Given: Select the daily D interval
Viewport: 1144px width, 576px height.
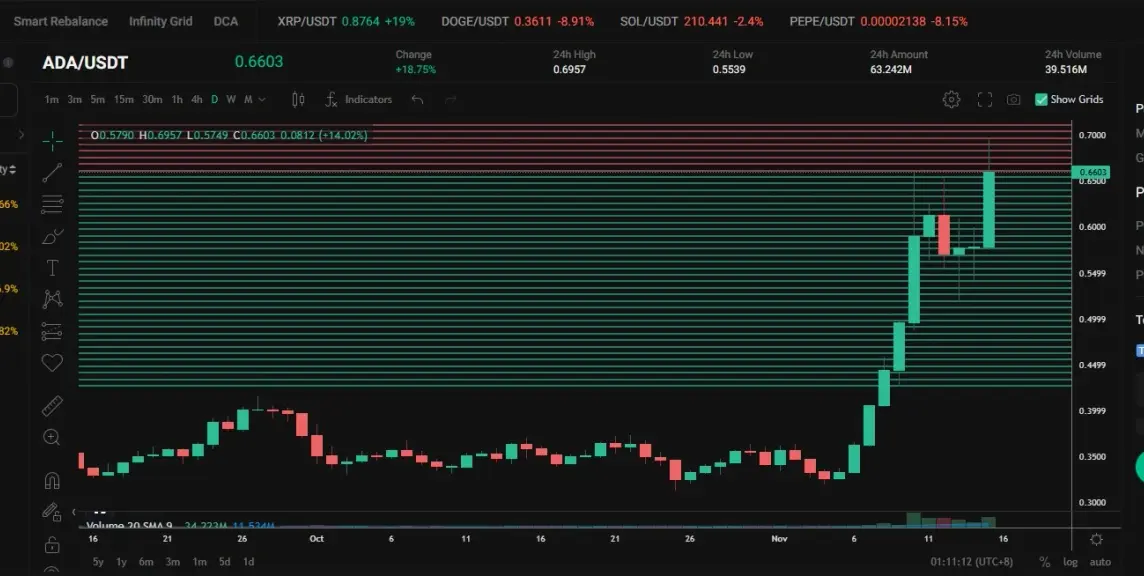Looking at the screenshot, I should coord(214,99).
